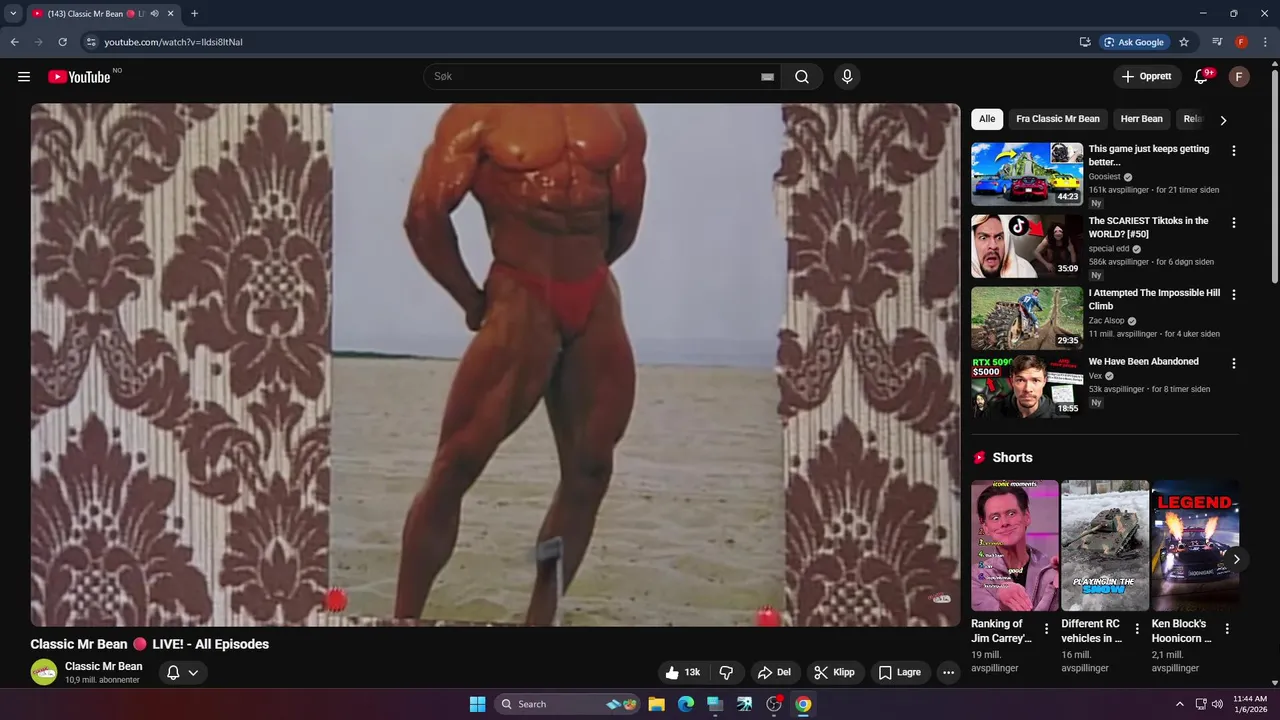This screenshot has height=720, width=1280.
Task: Click 'We Have Been Abandoned' video title
Action: pos(1144,362)
